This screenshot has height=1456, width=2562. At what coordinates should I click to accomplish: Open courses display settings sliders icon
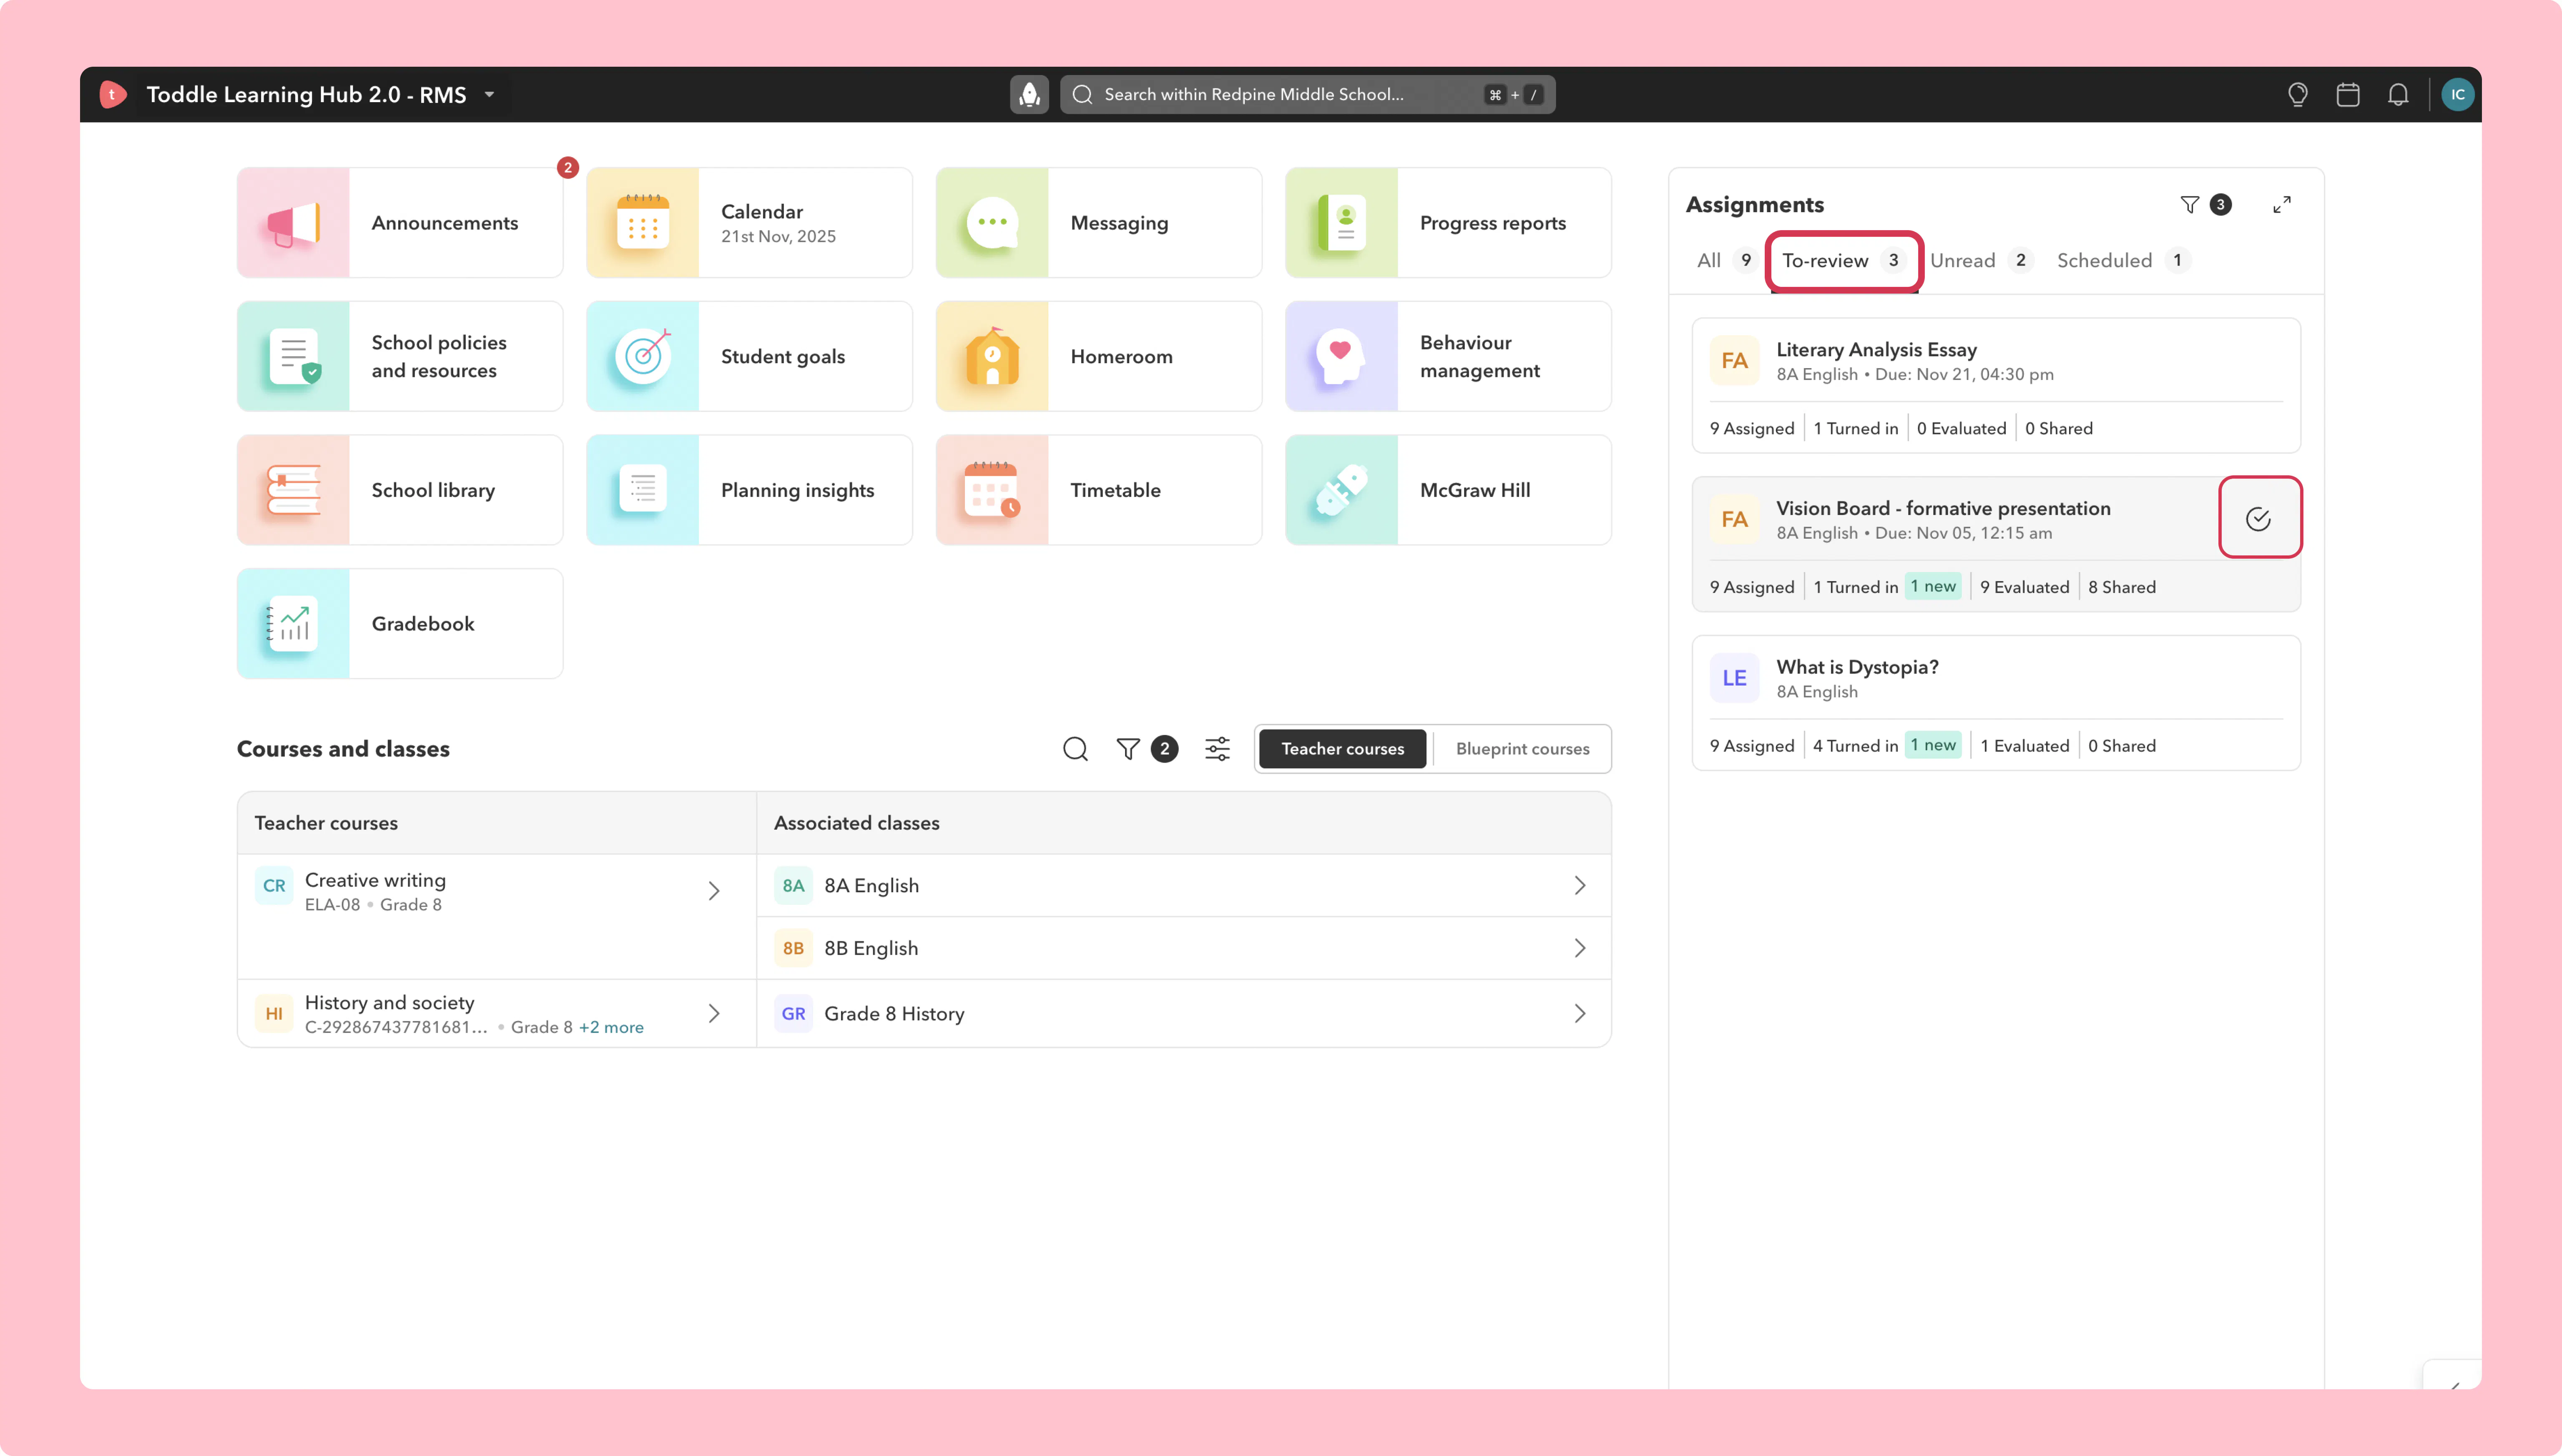coord(1217,749)
